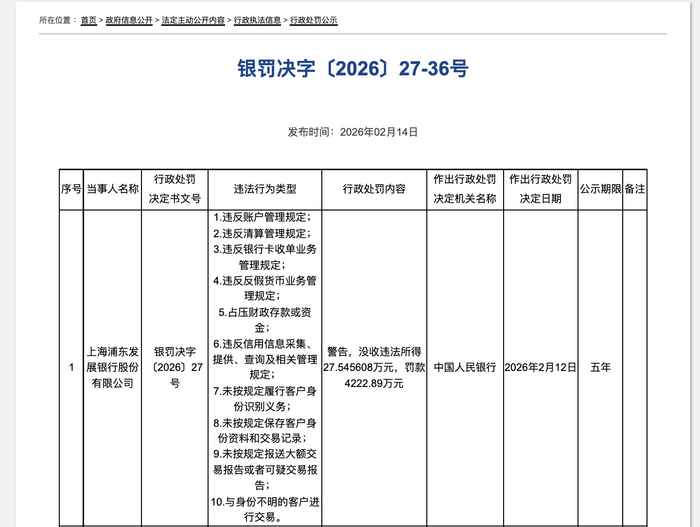Select the 中国人民银行 authority cell
Viewport: 700px width, 527px height.
pyautogui.click(x=465, y=368)
